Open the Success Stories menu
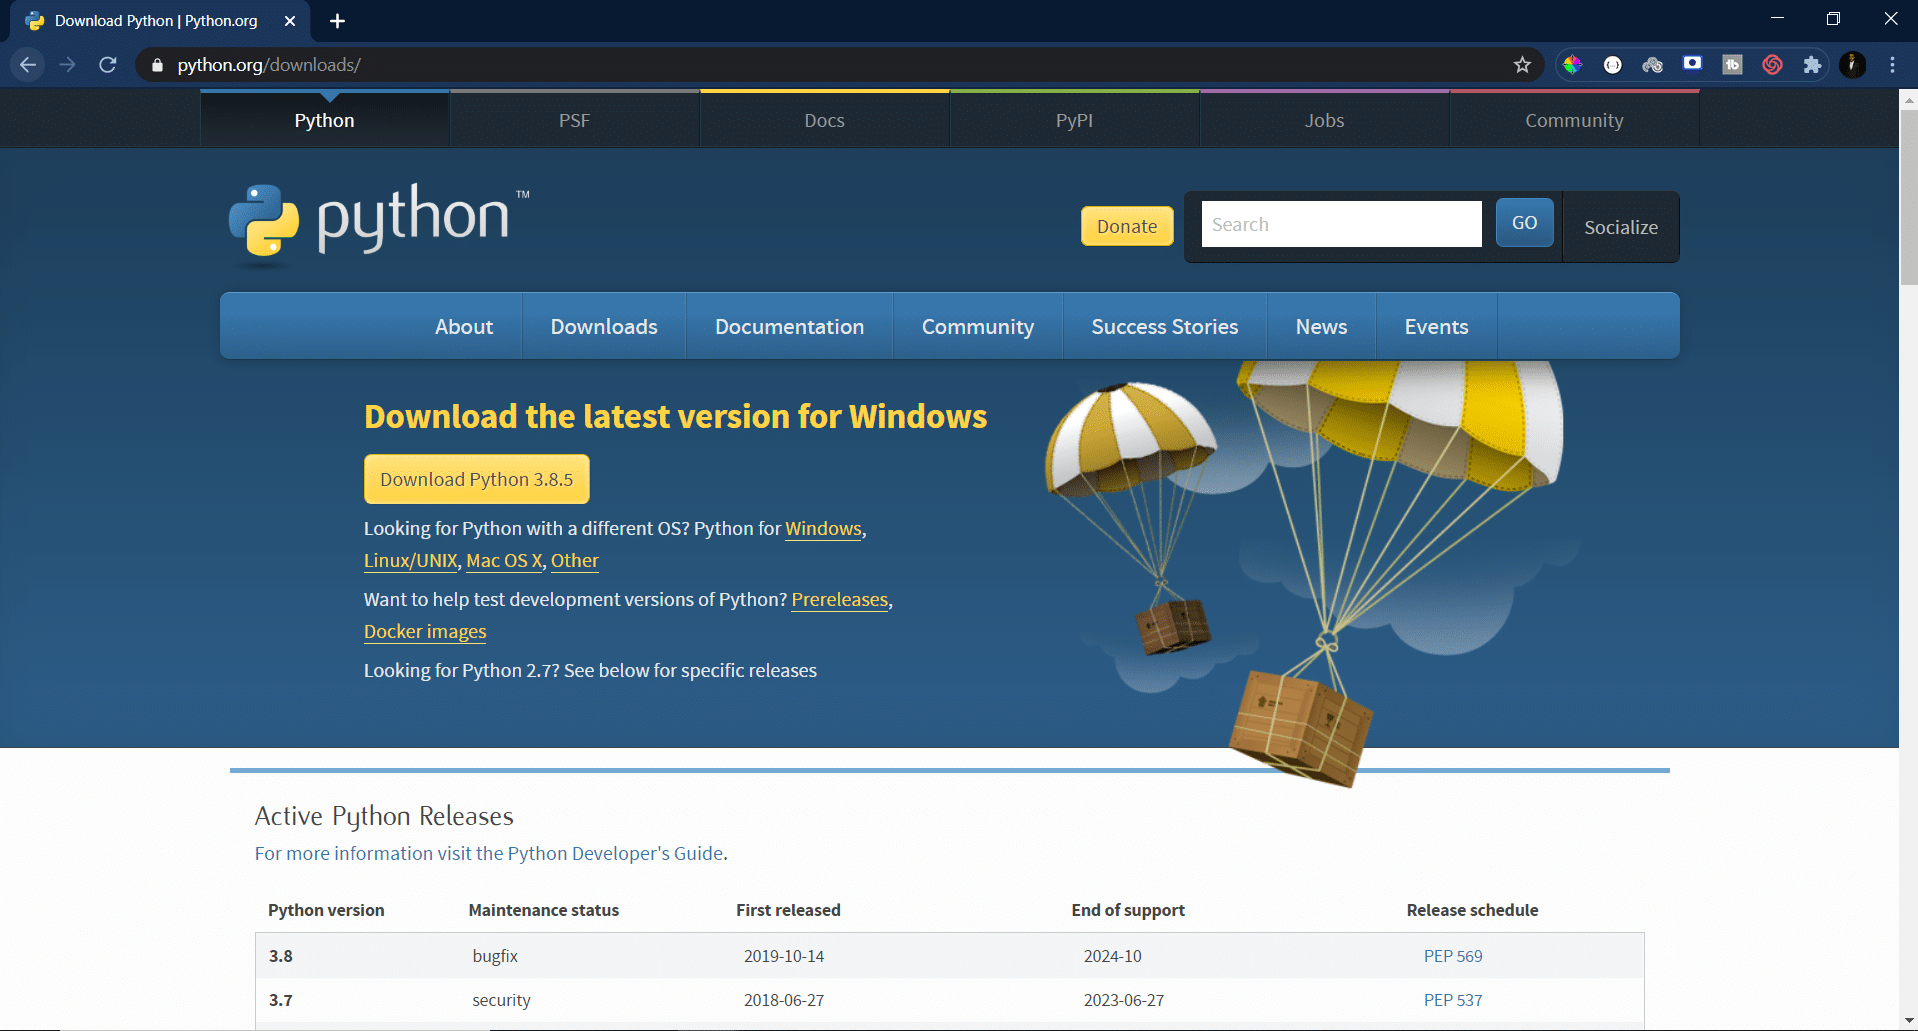 click(1165, 327)
